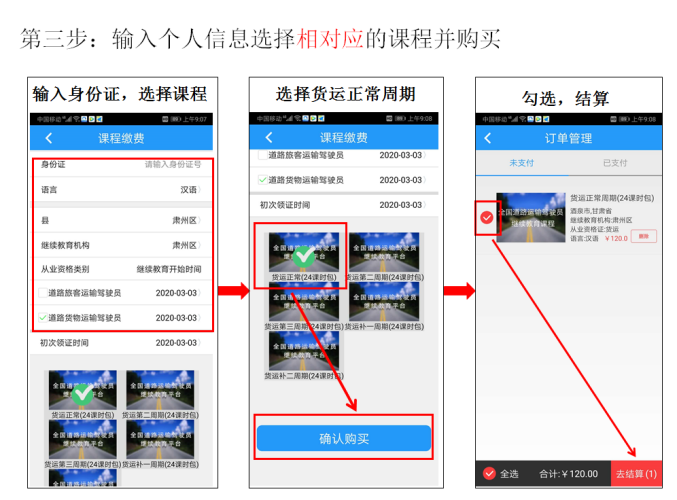Select 货运第二周期 course in middle screen
Viewport: 677px width, 500px height.
382,254
